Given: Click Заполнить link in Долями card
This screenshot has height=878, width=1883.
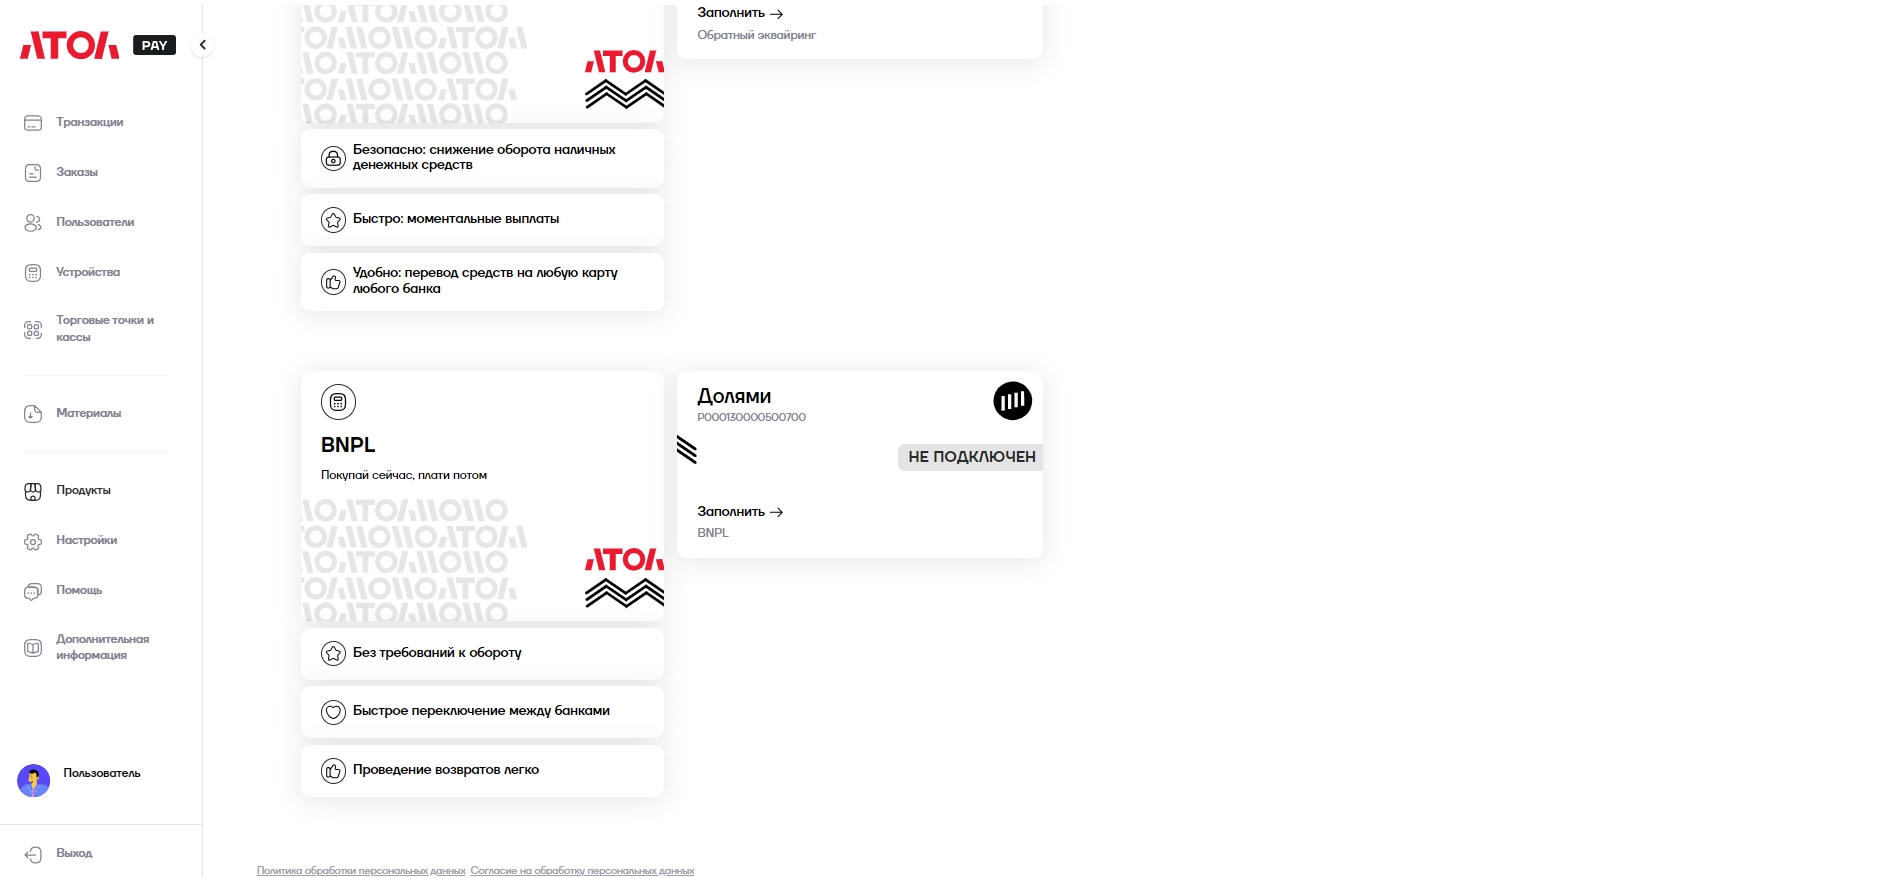Looking at the screenshot, I should (740, 512).
